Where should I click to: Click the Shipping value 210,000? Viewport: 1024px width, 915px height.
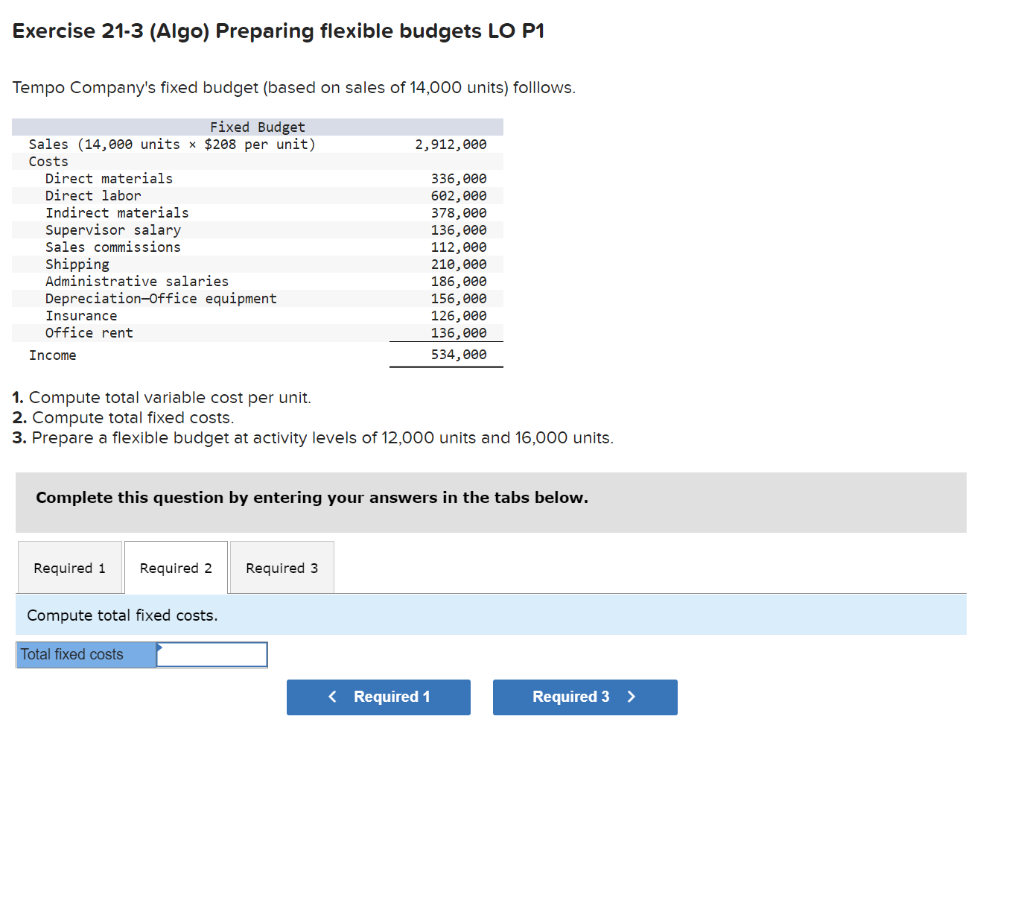[x=458, y=264]
